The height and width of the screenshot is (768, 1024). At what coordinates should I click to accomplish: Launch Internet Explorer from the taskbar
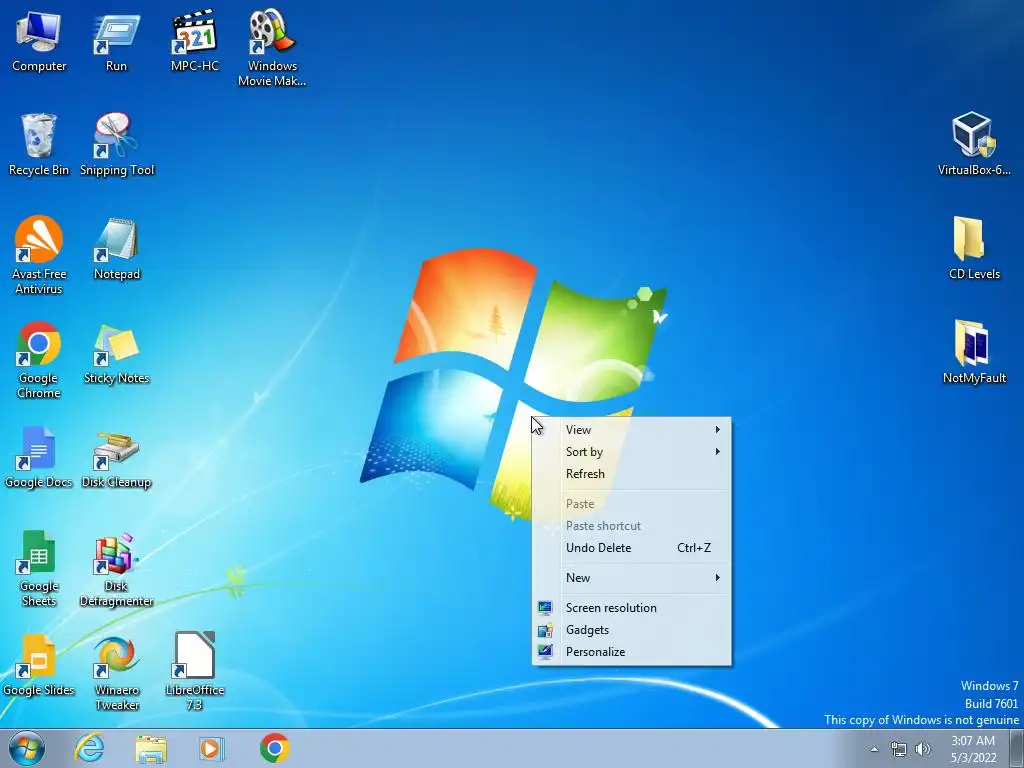point(89,748)
